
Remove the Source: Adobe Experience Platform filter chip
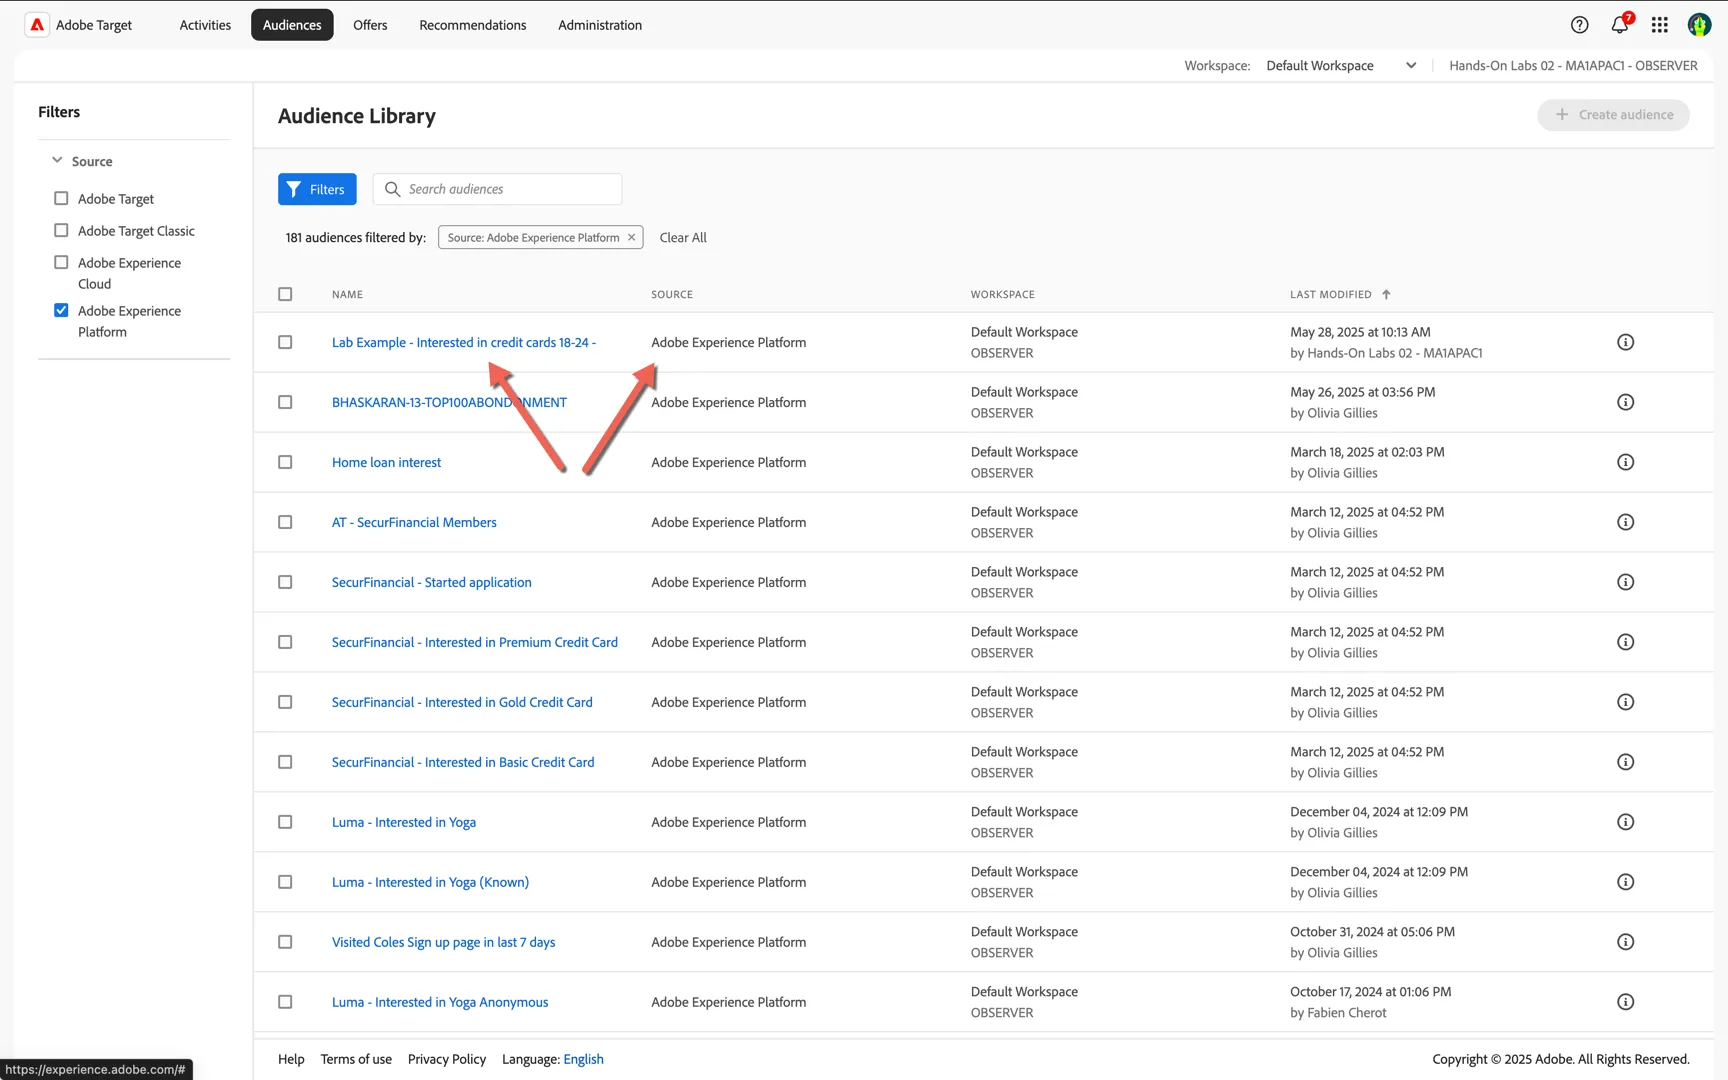[631, 237]
